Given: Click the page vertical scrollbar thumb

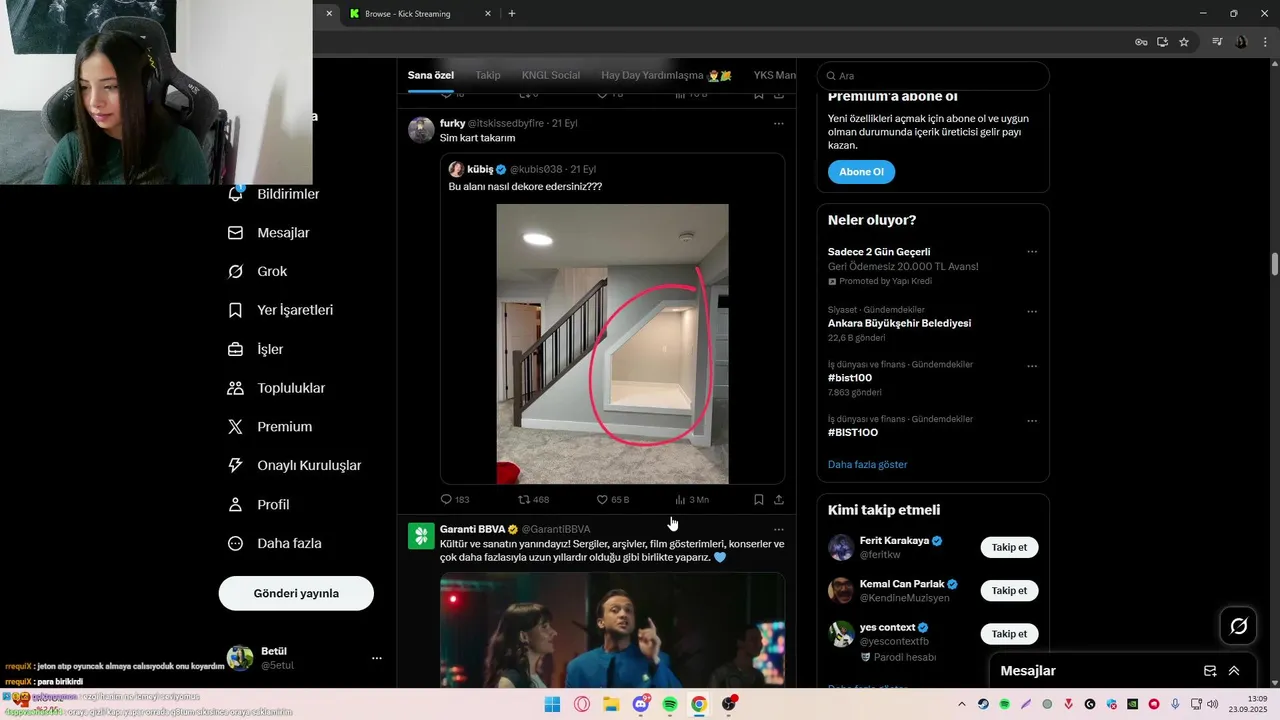Looking at the screenshot, I should 1275,264.
